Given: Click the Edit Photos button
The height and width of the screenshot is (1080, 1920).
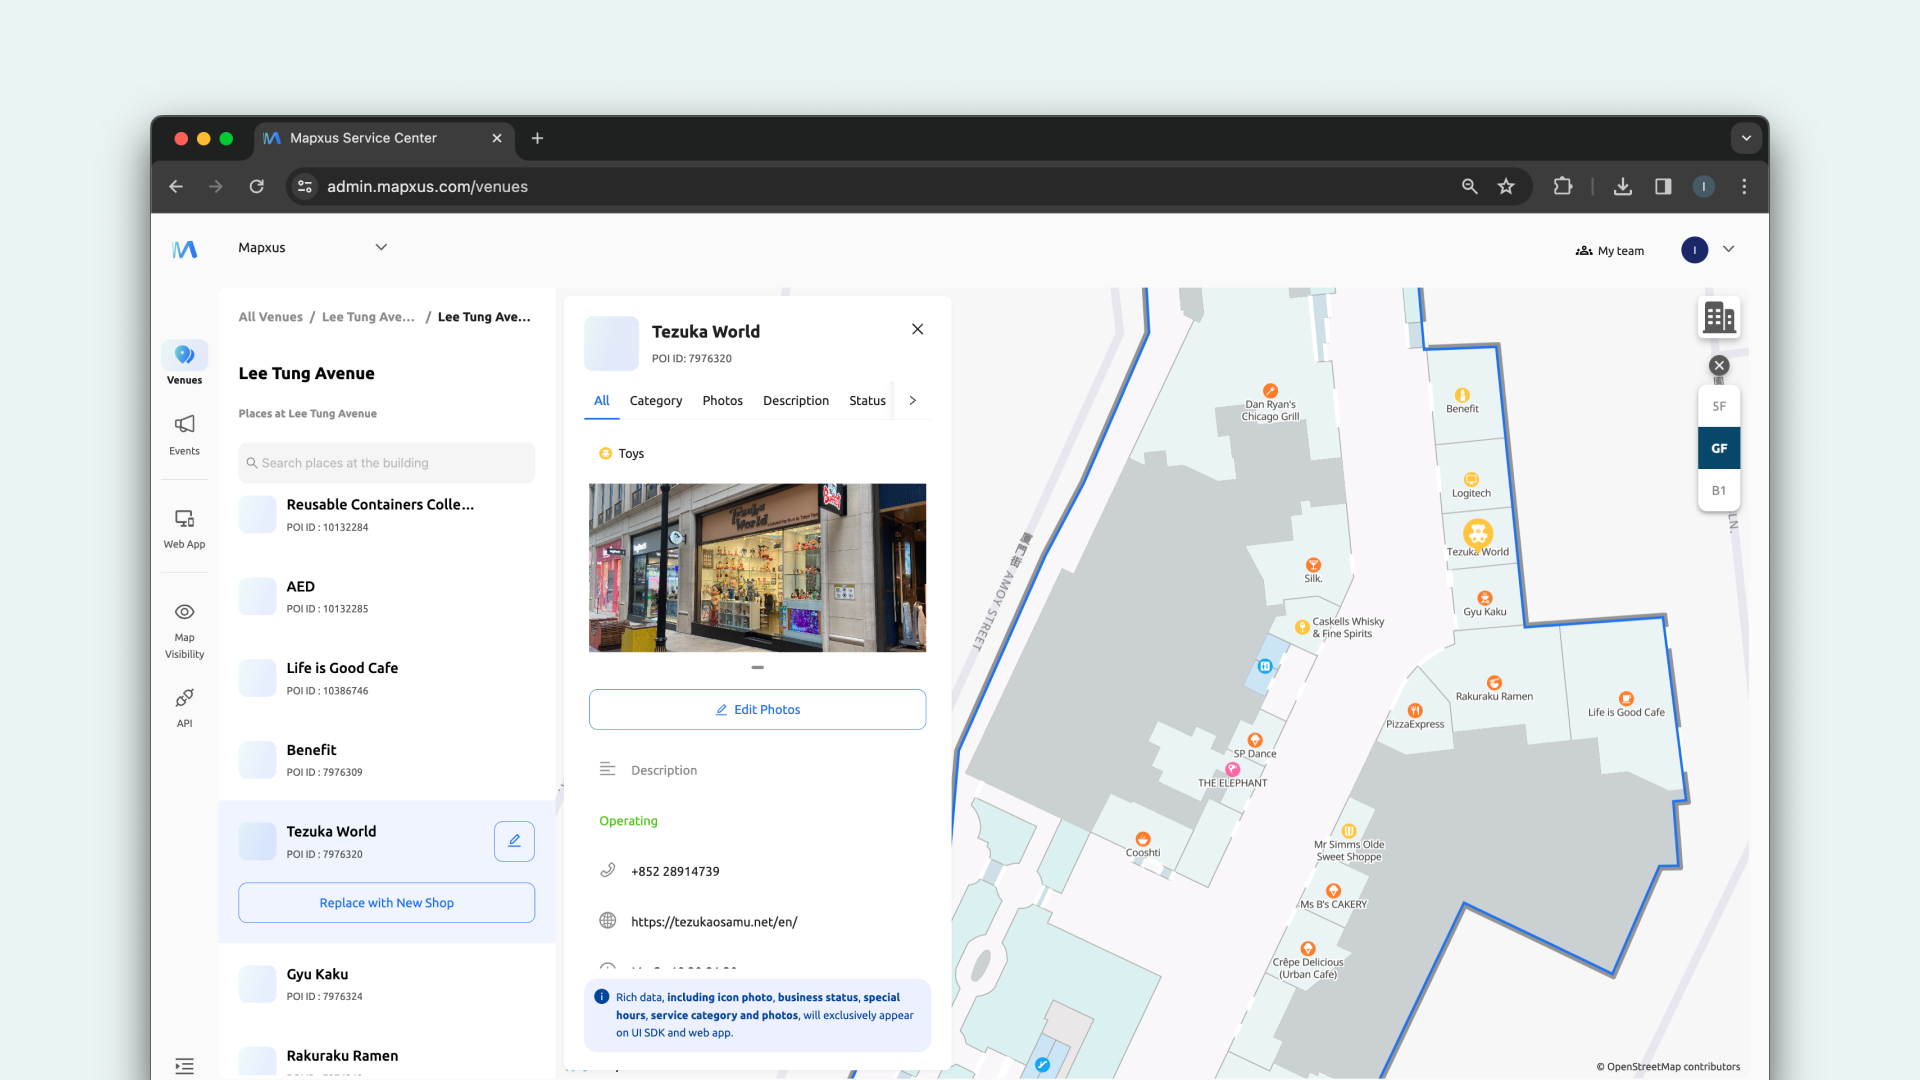Looking at the screenshot, I should 757,710.
